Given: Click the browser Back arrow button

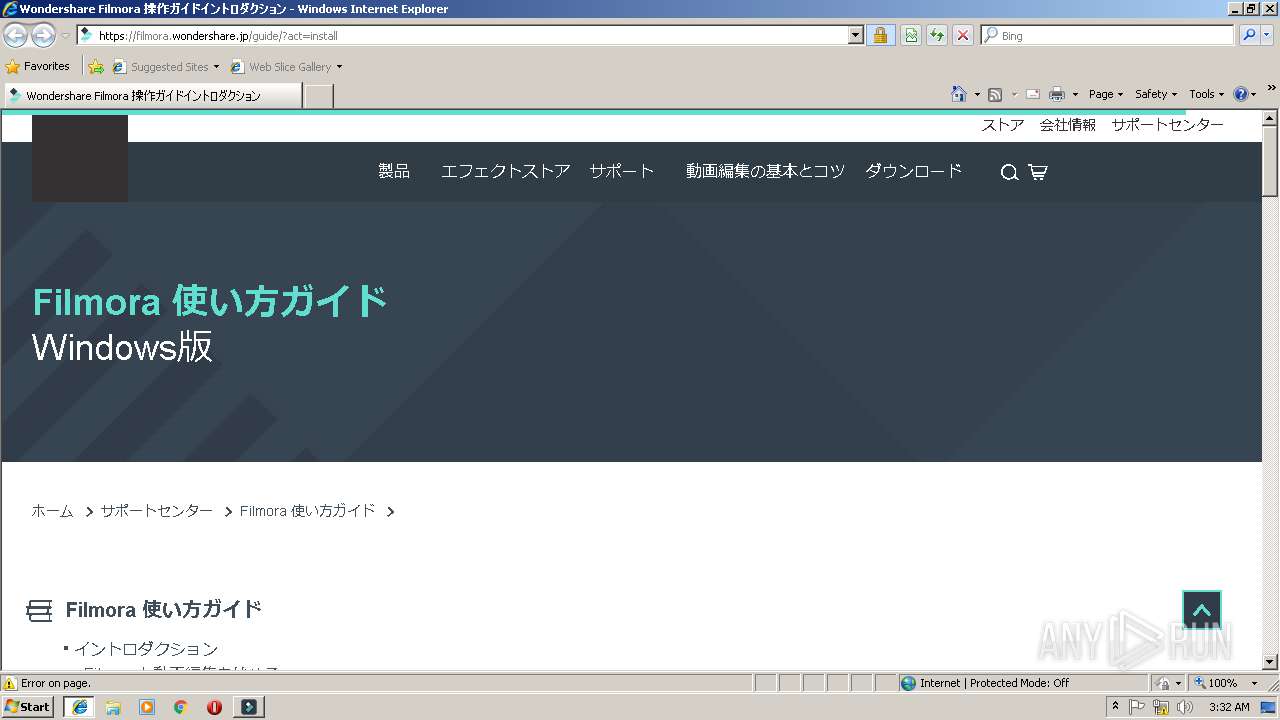Looking at the screenshot, I should coord(15,36).
